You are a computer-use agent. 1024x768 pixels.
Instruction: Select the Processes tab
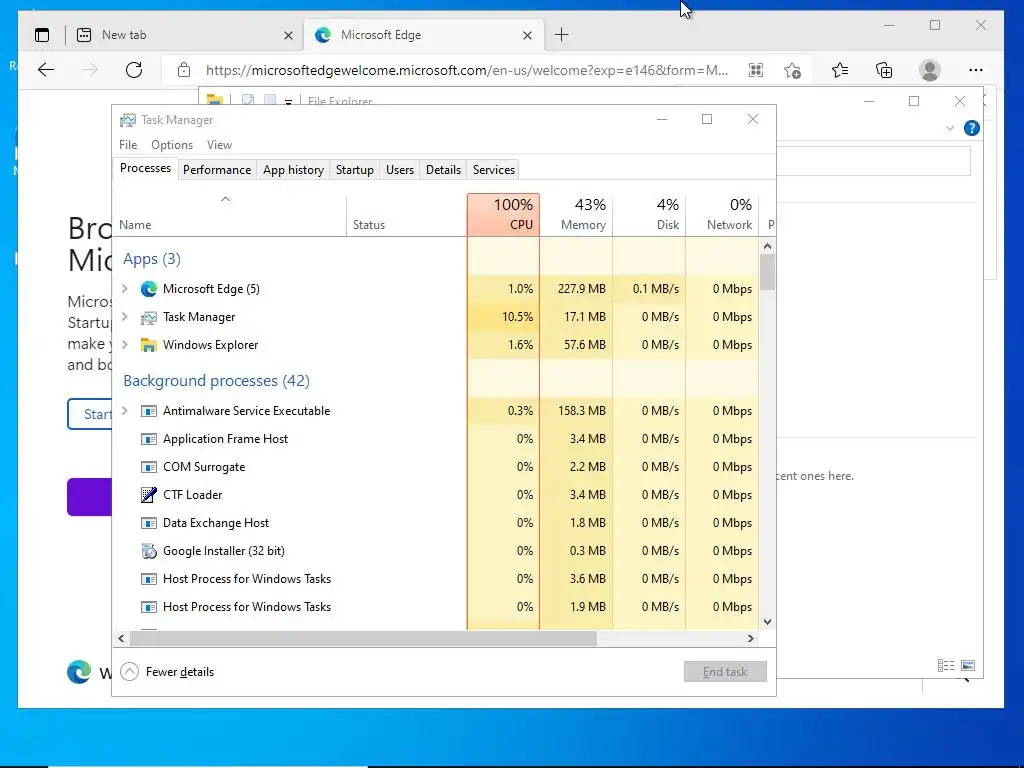point(145,168)
